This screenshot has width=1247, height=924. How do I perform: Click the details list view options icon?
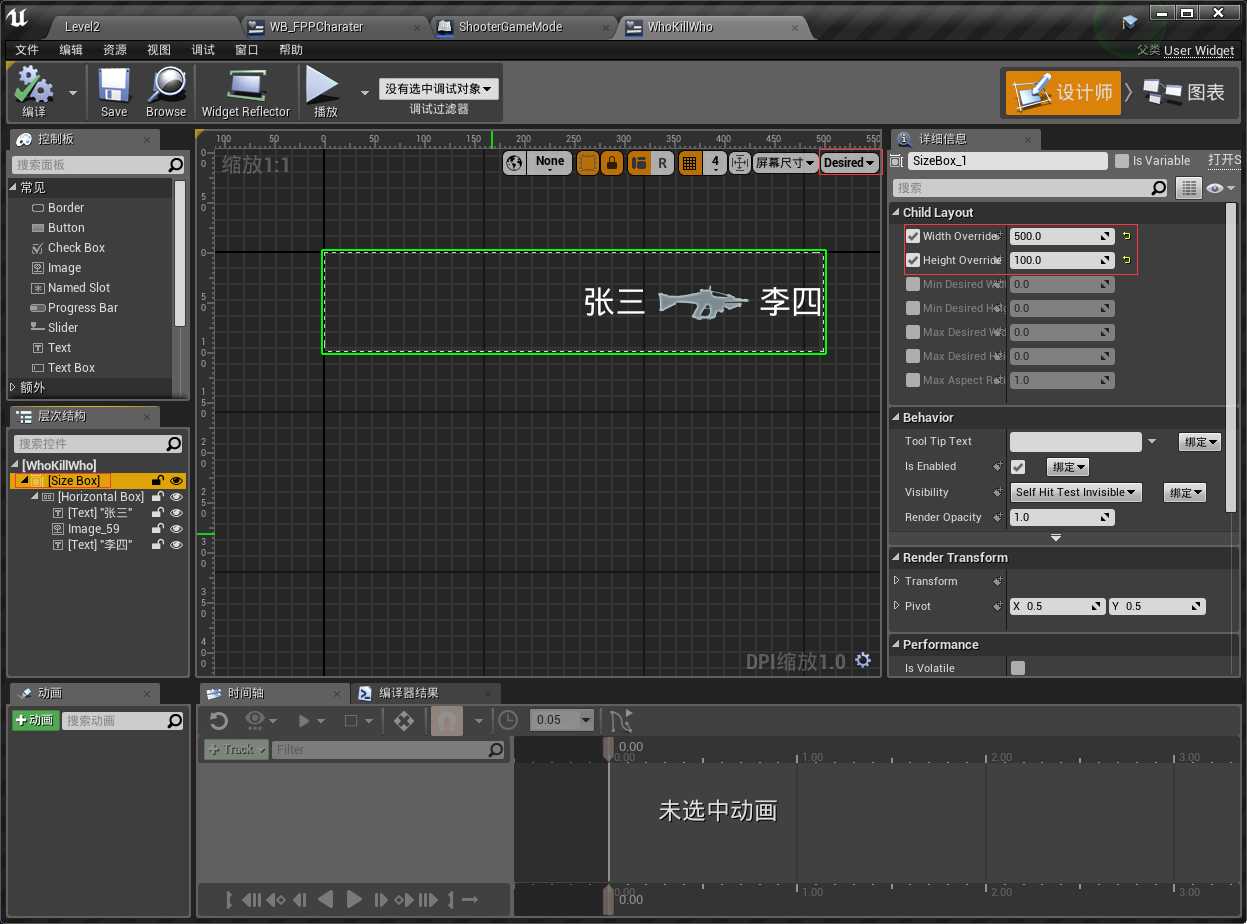[1187, 188]
